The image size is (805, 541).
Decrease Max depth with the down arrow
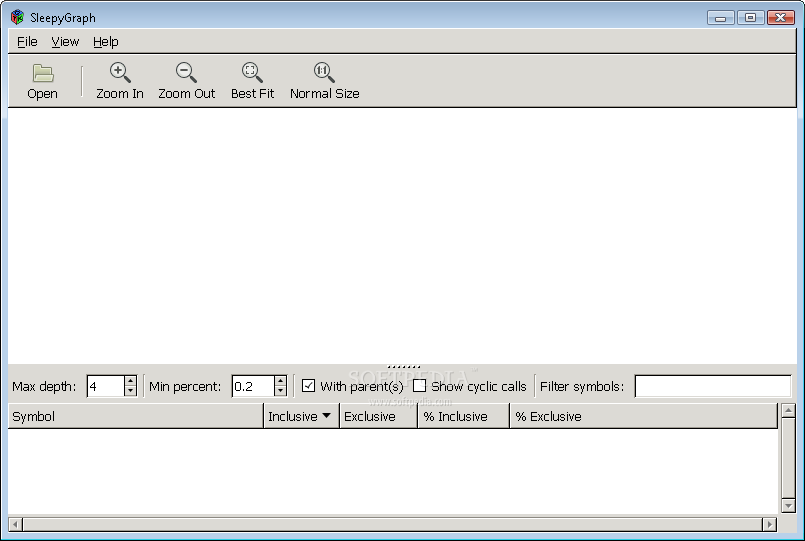point(130,391)
